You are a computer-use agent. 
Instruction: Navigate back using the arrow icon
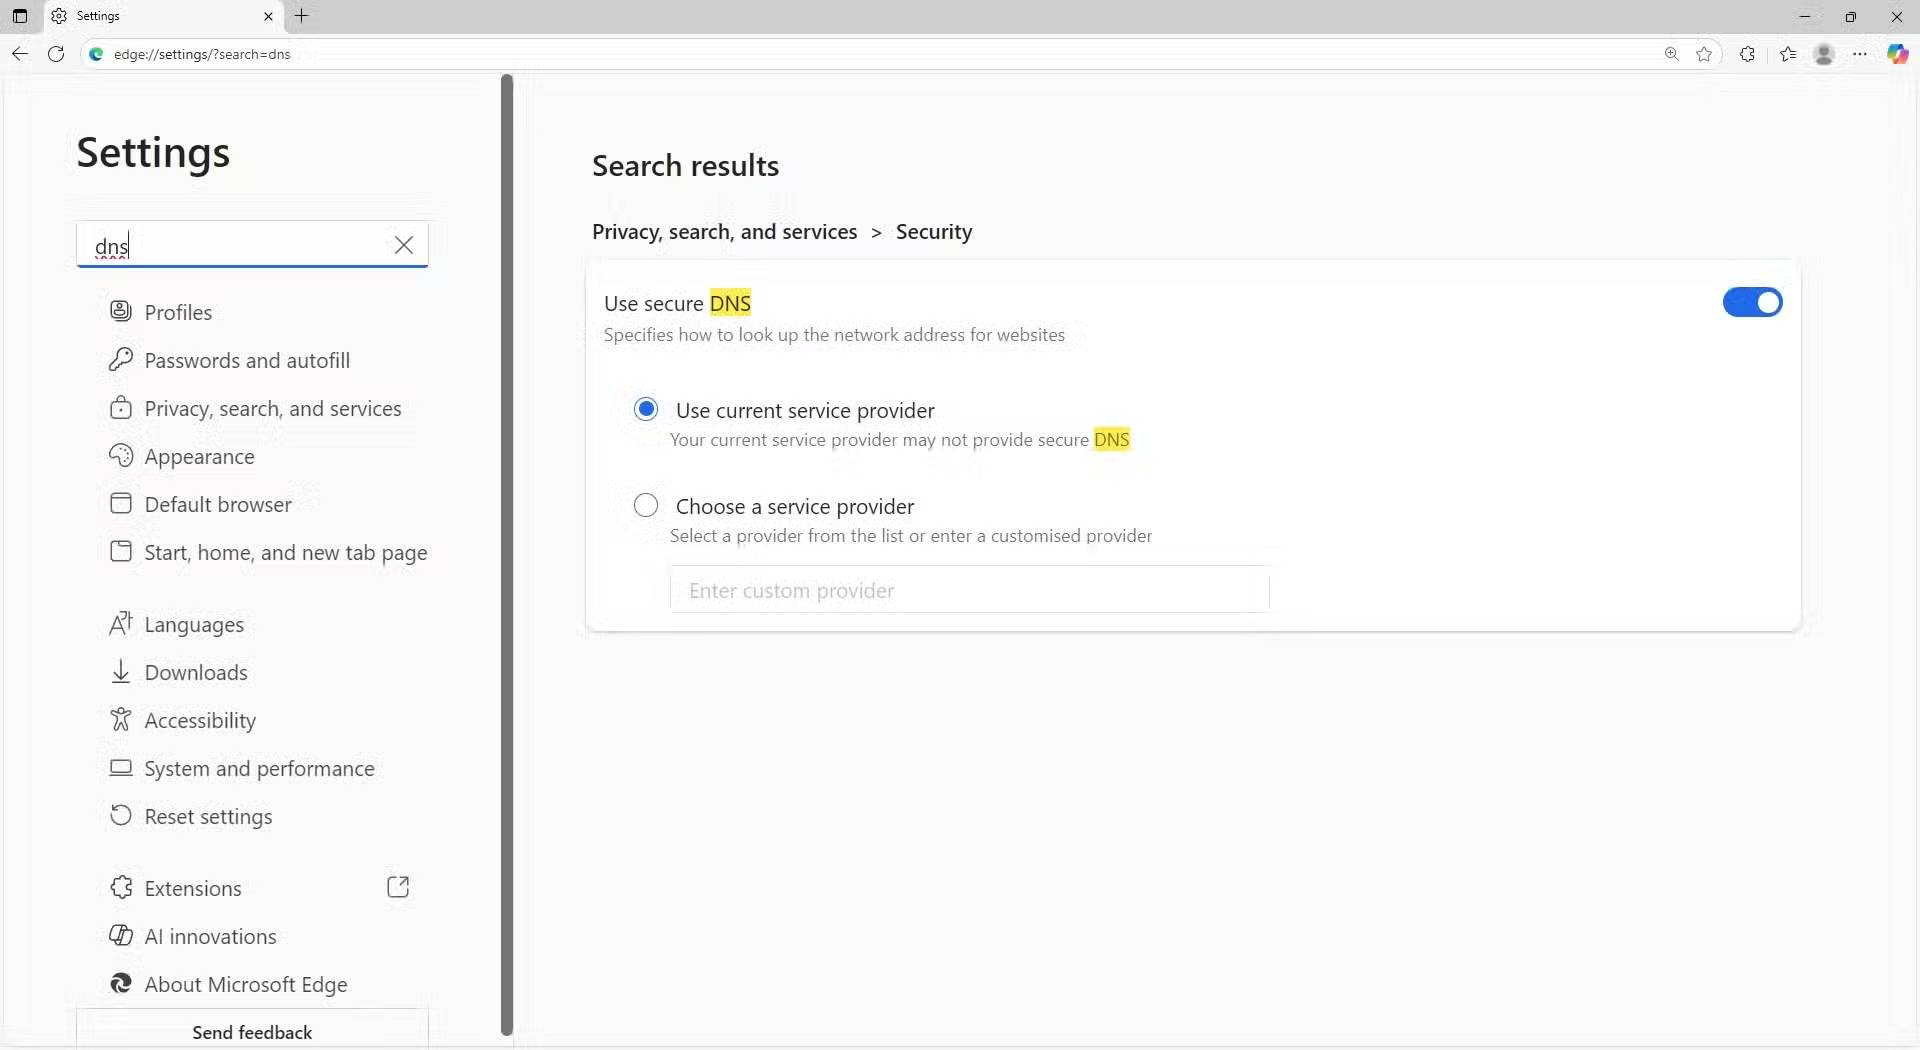click(x=19, y=54)
